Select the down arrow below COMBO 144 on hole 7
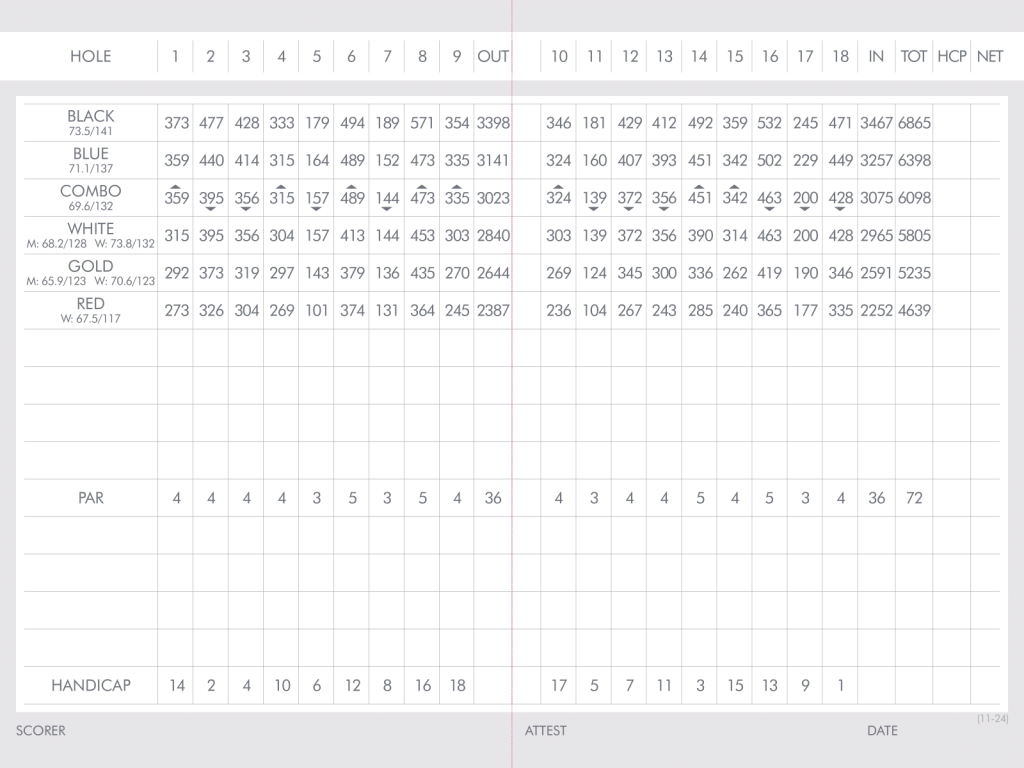Viewport: 1024px width, 768px height. 387,209
